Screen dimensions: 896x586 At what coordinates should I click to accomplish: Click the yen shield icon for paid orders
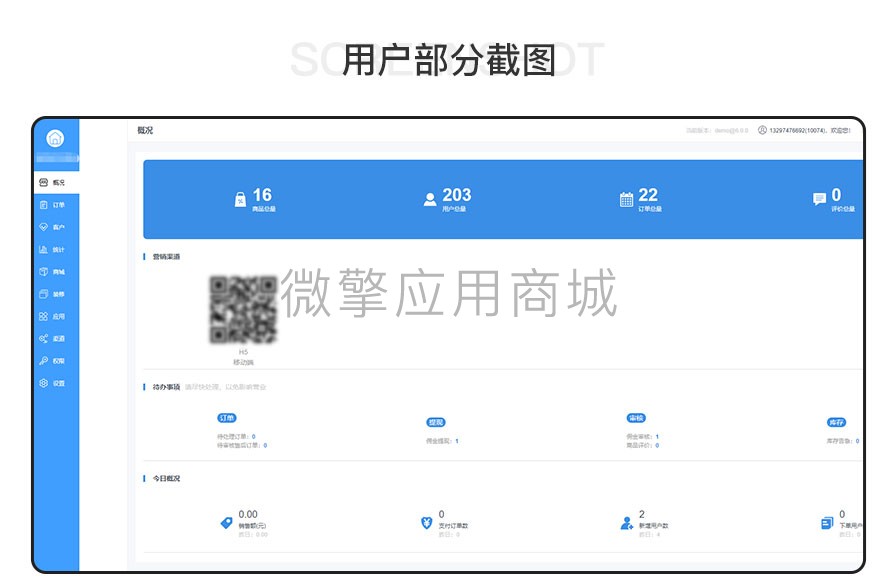tap(426, 523)
